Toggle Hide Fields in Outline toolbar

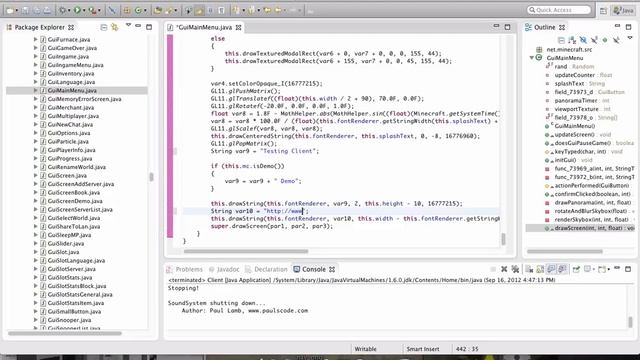(x=583, y=40)
